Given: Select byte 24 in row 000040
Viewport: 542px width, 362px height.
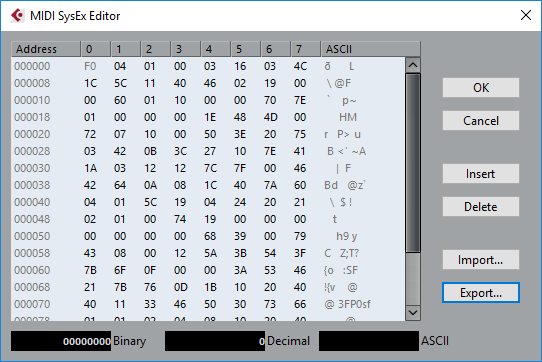Looking at the screenshot, I should click(x=240, y=202).
